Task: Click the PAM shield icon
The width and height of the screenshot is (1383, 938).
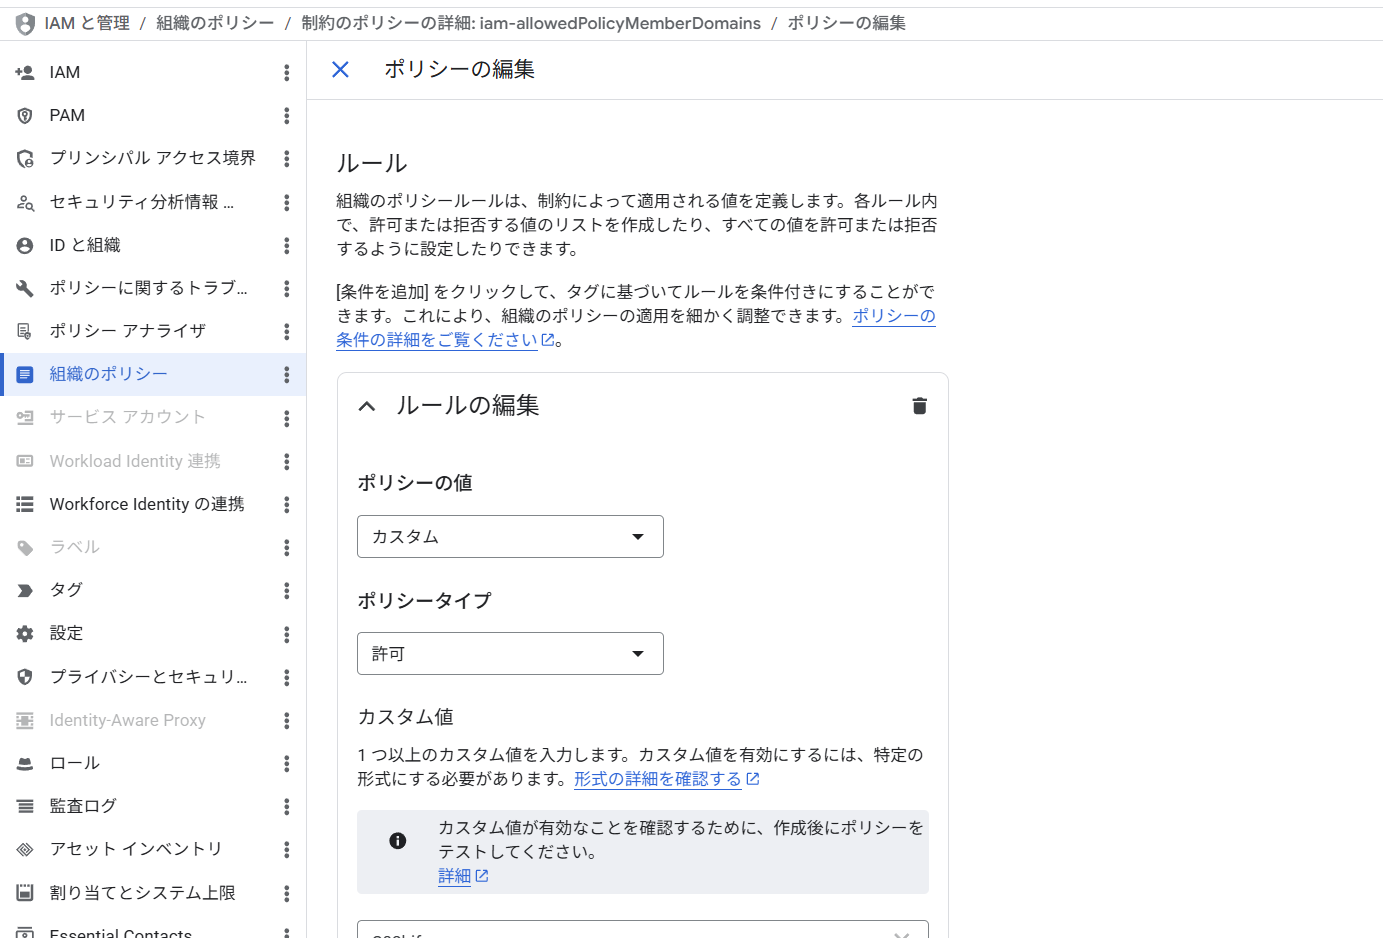Action: click(25, 115)
